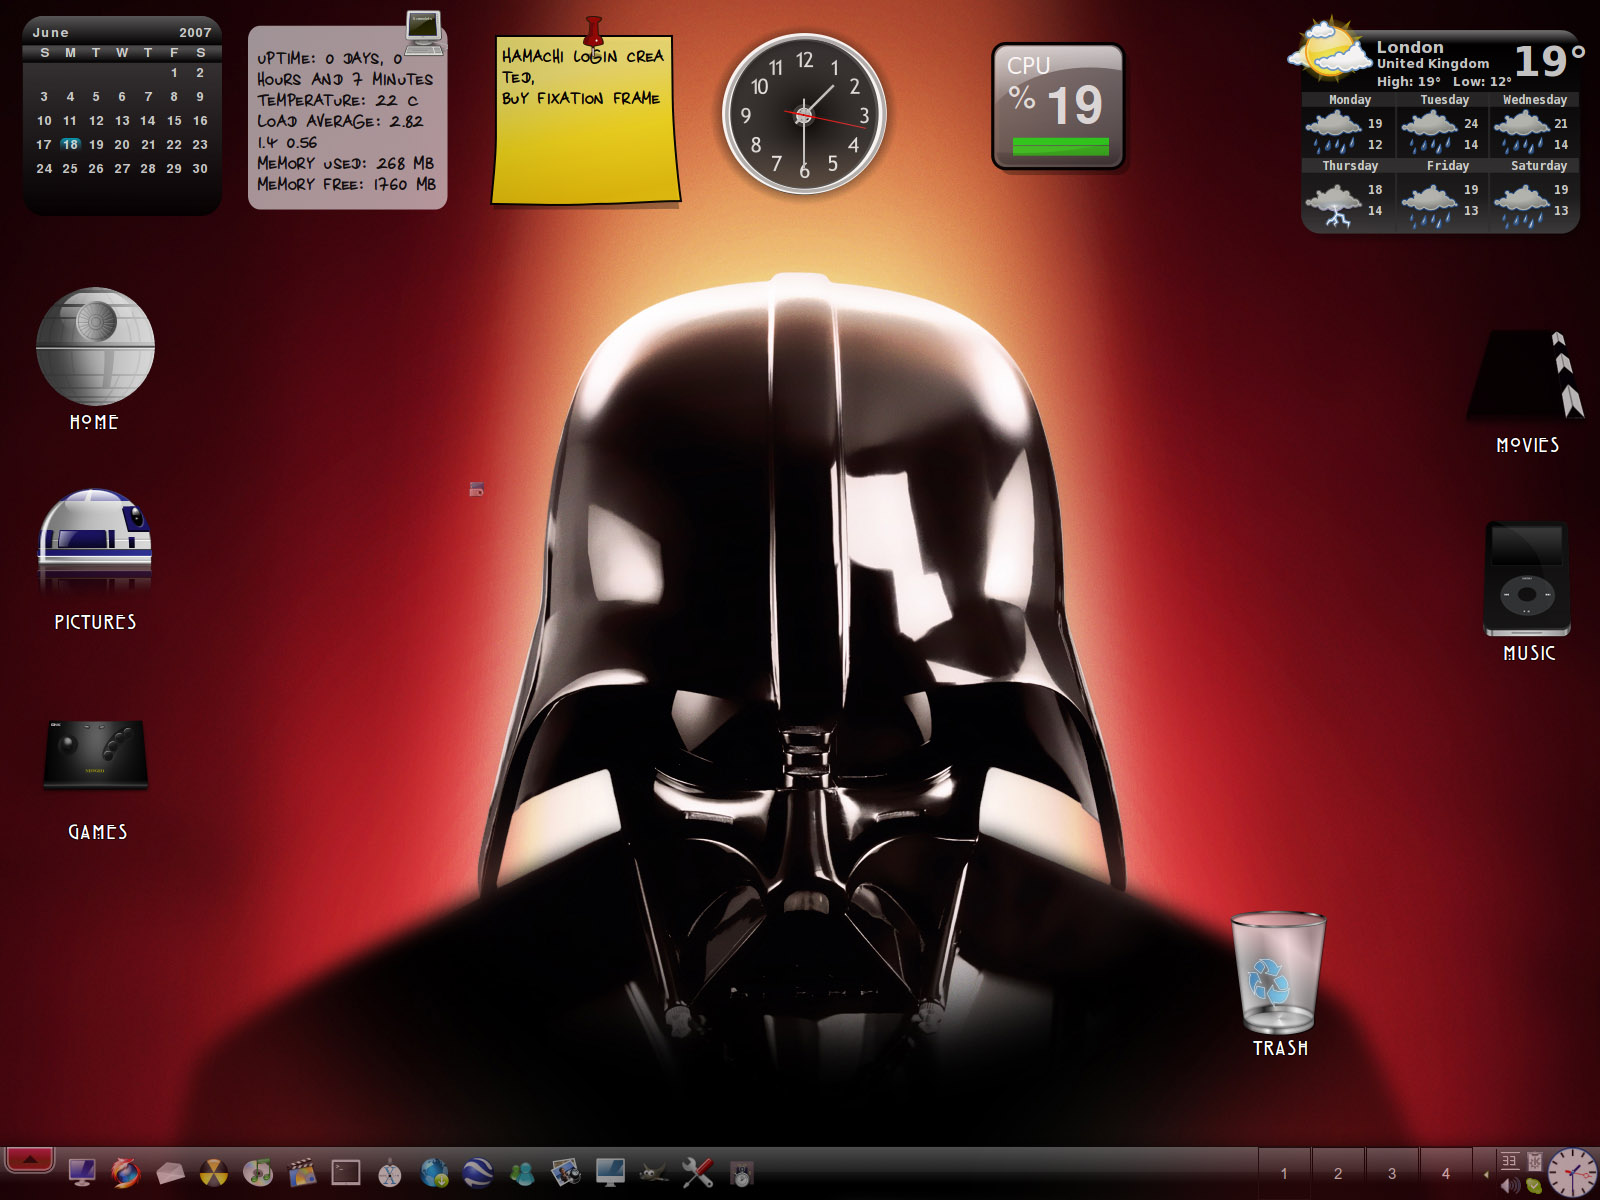
Task: Select June 30 in the calendar widget
Action: pyautogui.click(x=200, y=168)
